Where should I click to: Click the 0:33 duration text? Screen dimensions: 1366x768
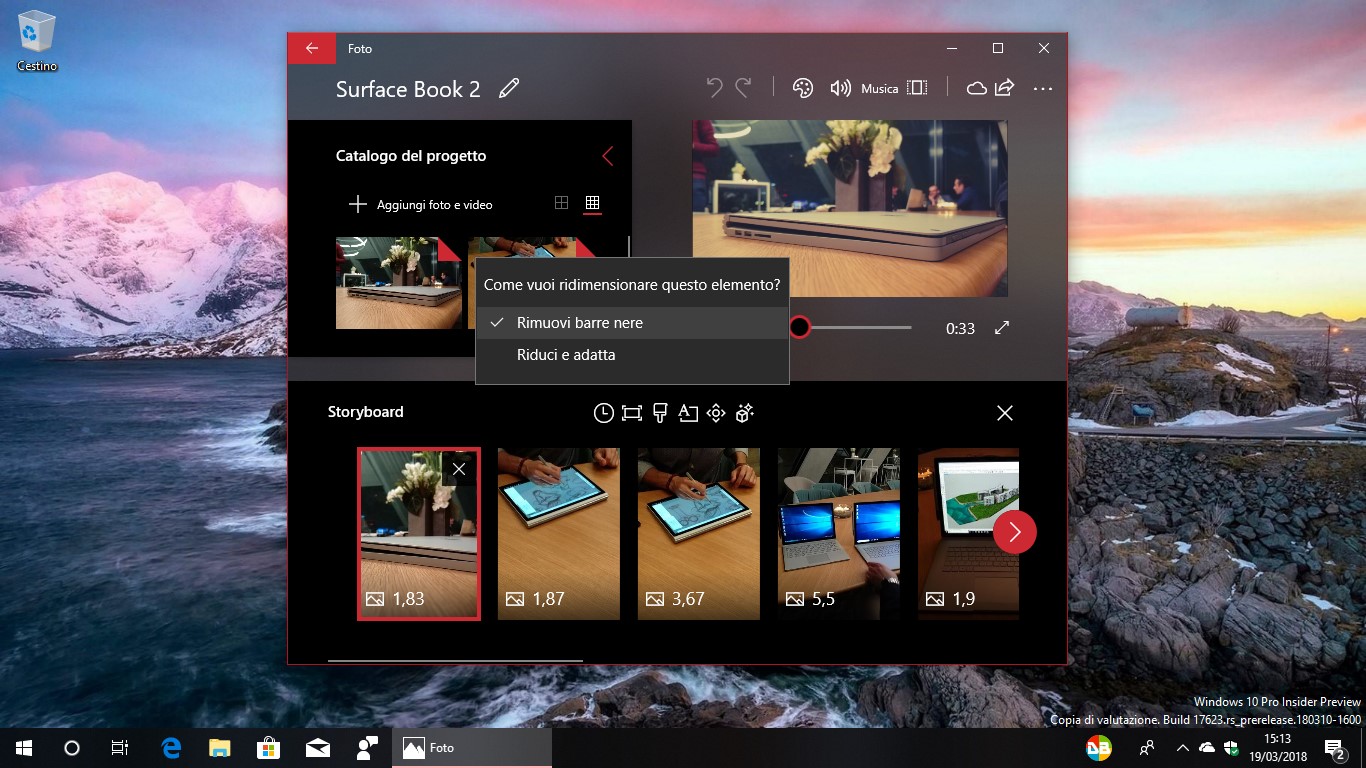point(960,328)
